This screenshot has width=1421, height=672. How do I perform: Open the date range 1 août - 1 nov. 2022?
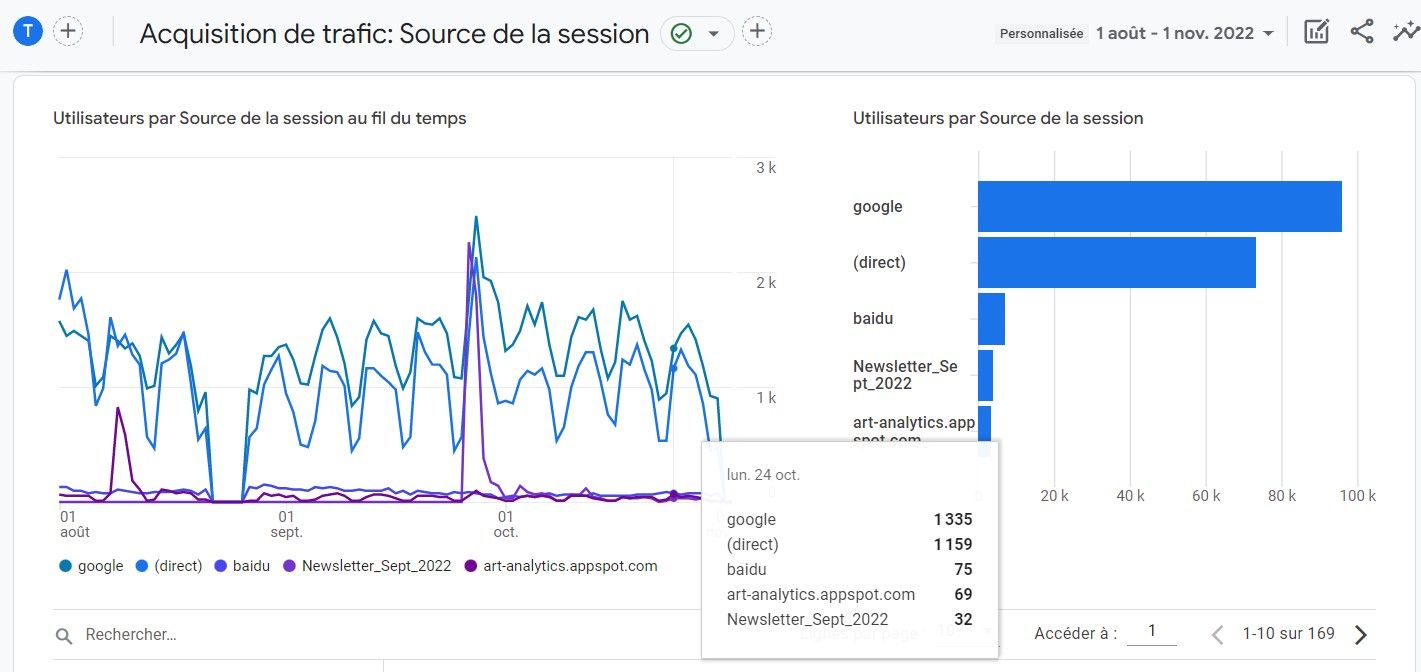[x=1184, y=33]
